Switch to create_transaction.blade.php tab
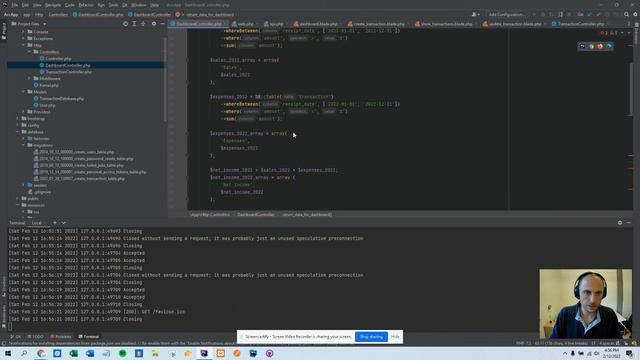 pos(376,24)
